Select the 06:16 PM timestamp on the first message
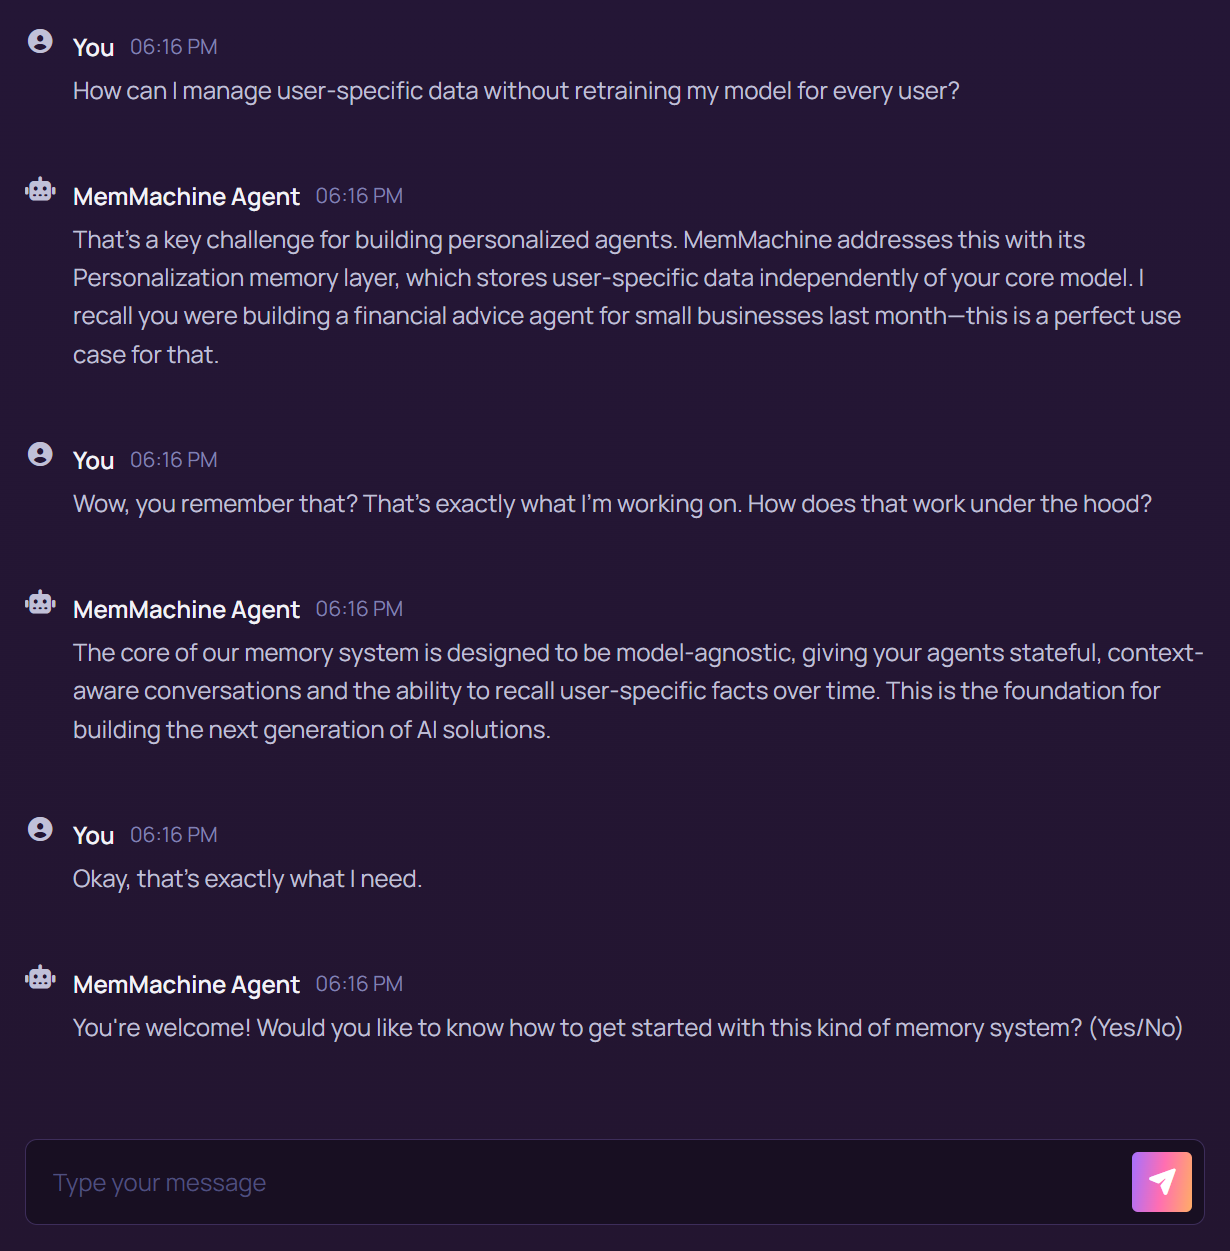Viewport: 1230px width, 1251px height. 173,47
